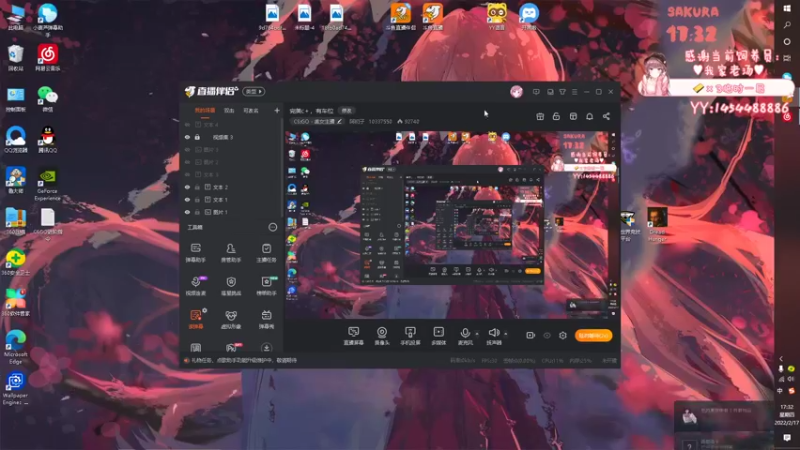800x450 pixels.
Task: Add 摄像头 camera source
Action: click(382, 336)
